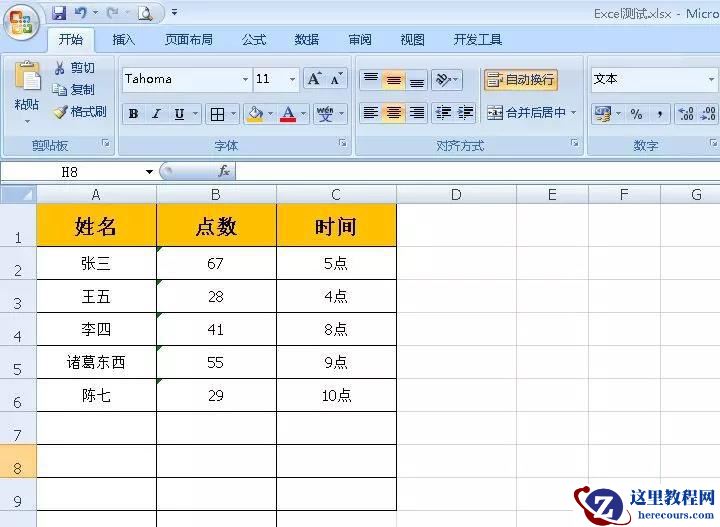Switch to the 公式 ribbon tab
This screenshot has height=527, width=720.
tap(254, 40)
